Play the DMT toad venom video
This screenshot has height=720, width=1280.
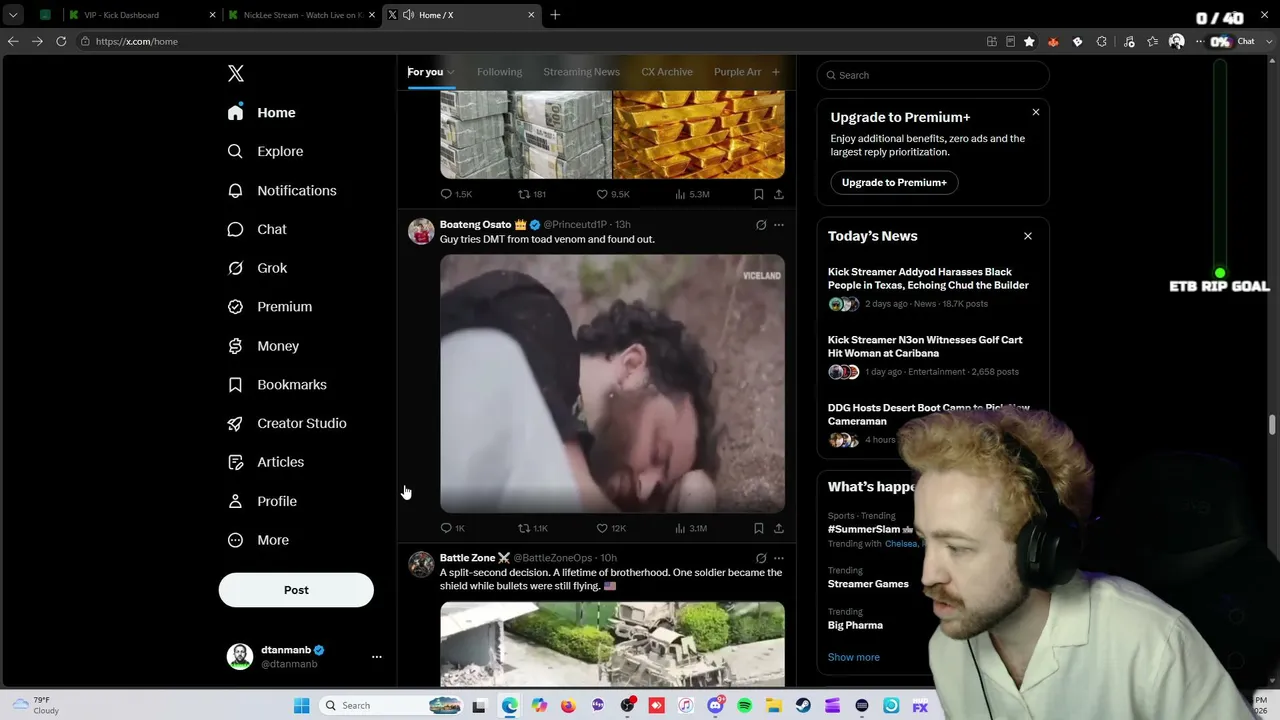(x=612, y=383)
